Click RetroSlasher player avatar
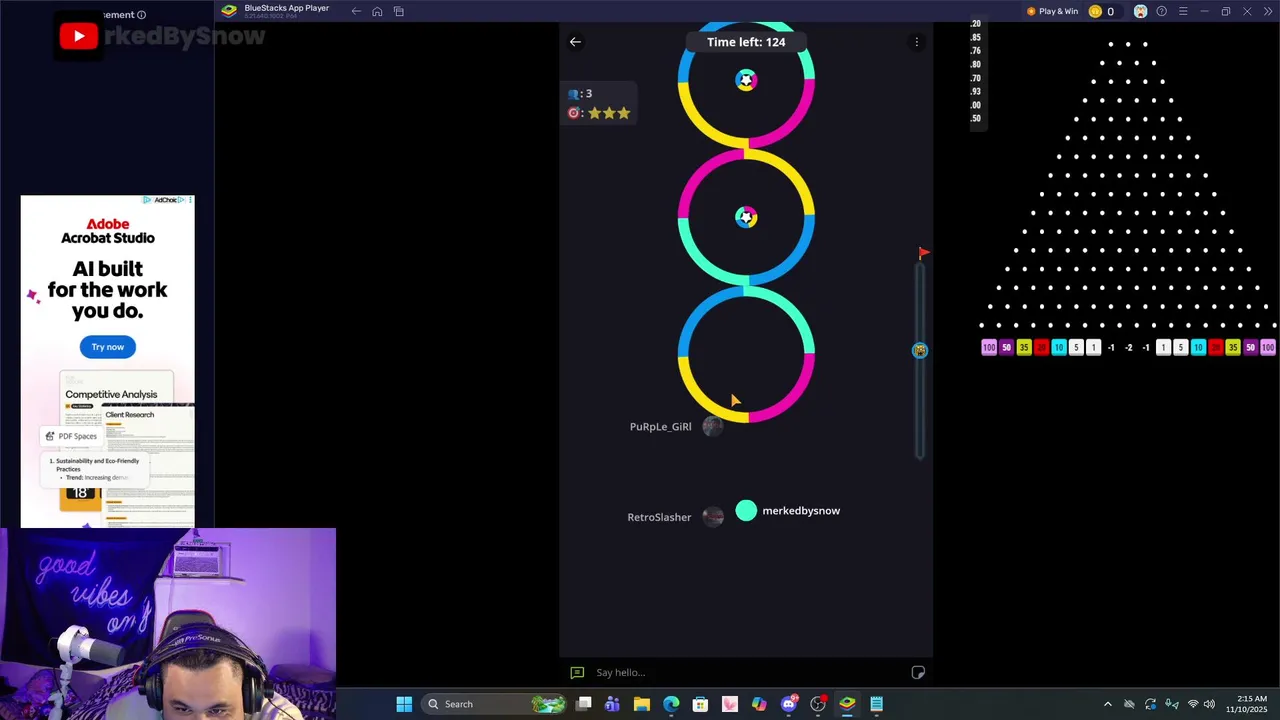 pyautogui.click(x=712, y=516)
